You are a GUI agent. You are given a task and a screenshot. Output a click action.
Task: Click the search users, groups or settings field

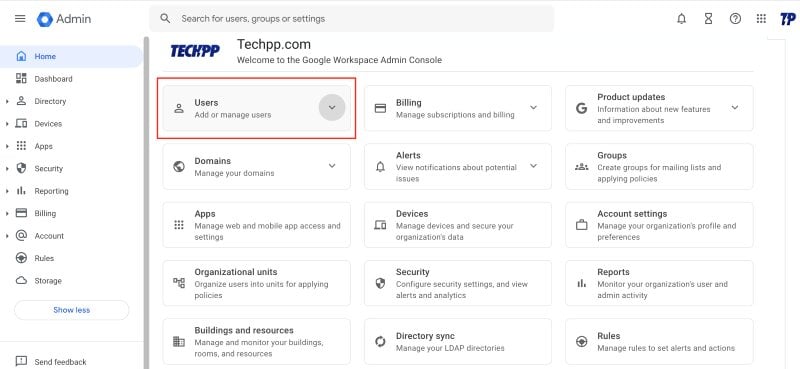coord(352,19)
